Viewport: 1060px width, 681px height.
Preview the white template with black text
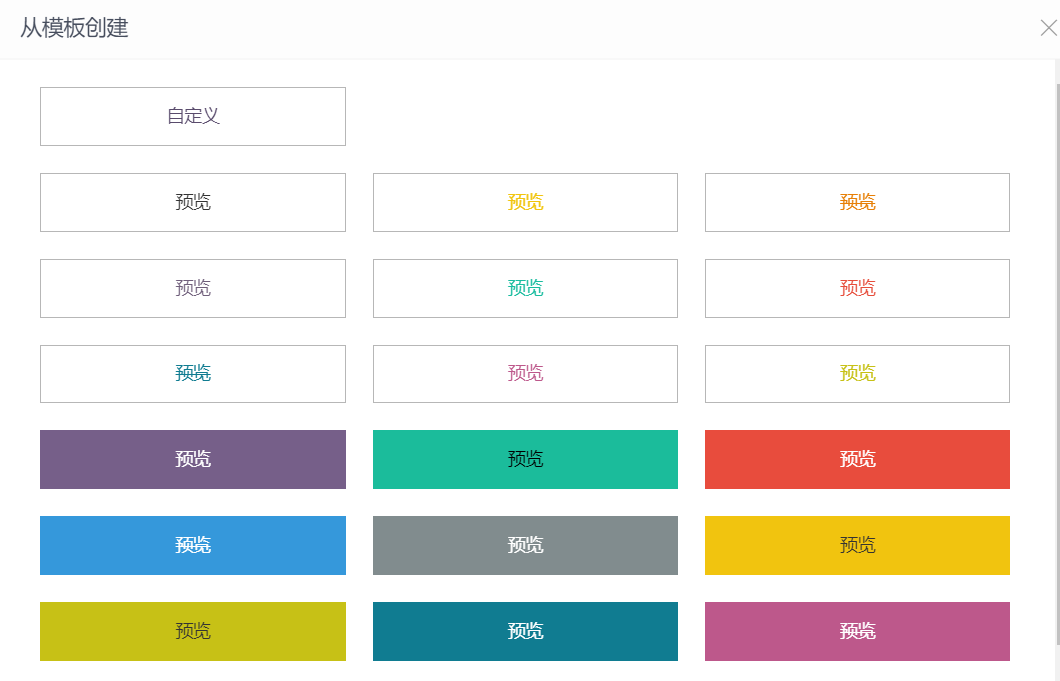pyautogui.click(x=193, y=202)
